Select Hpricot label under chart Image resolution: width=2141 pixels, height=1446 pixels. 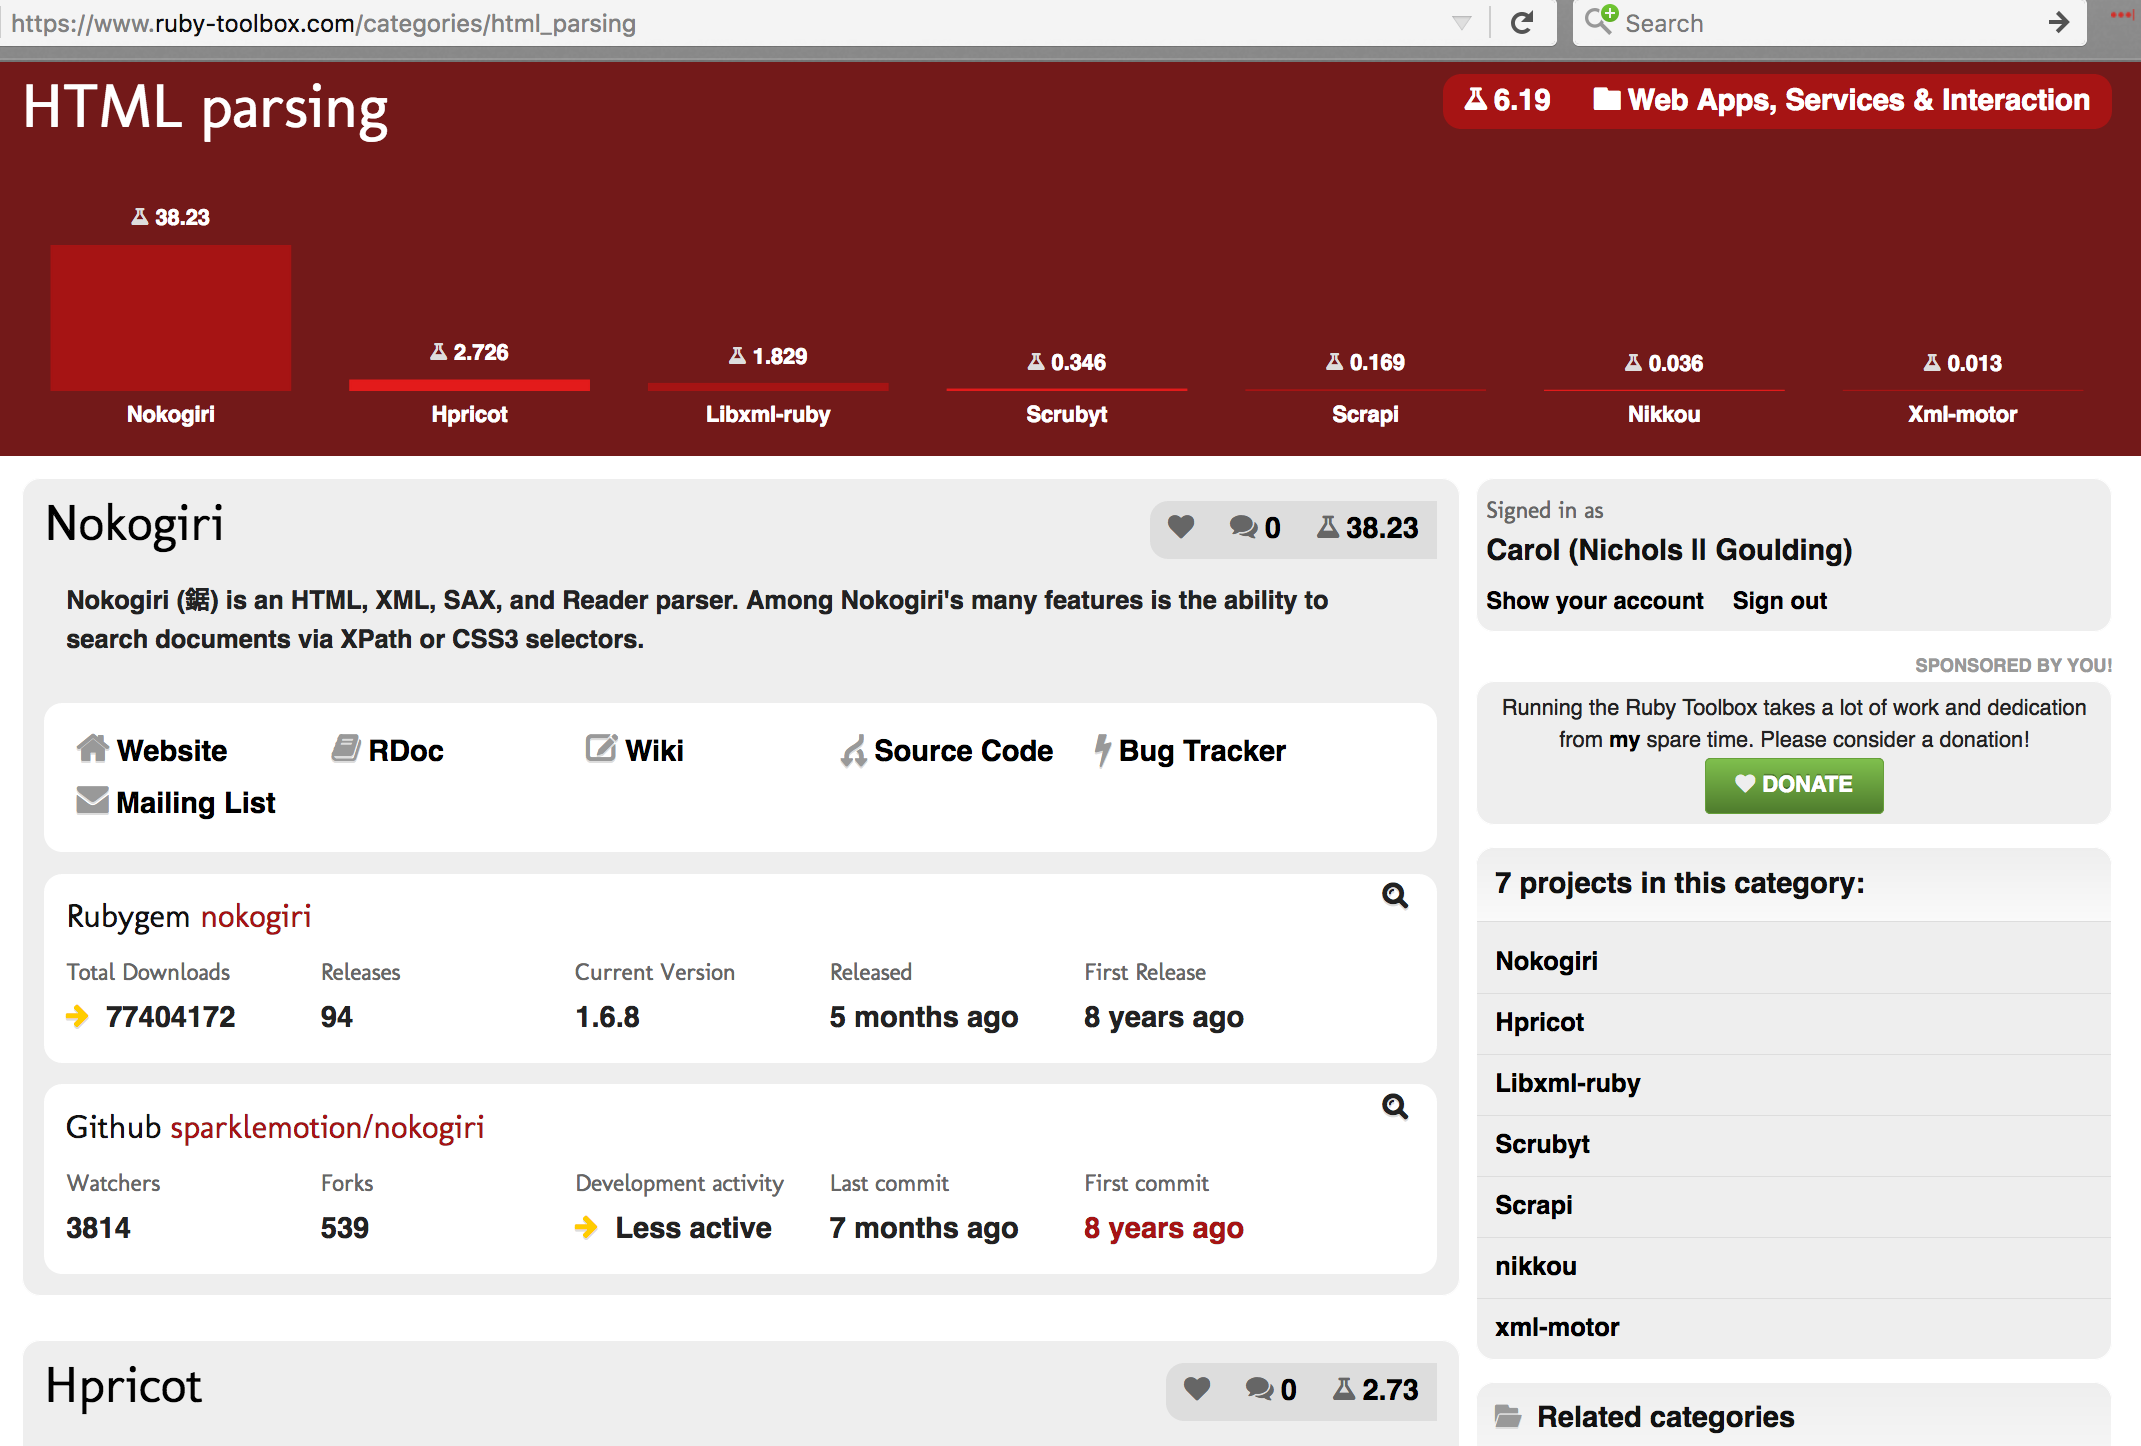click(x=469, y=414)
